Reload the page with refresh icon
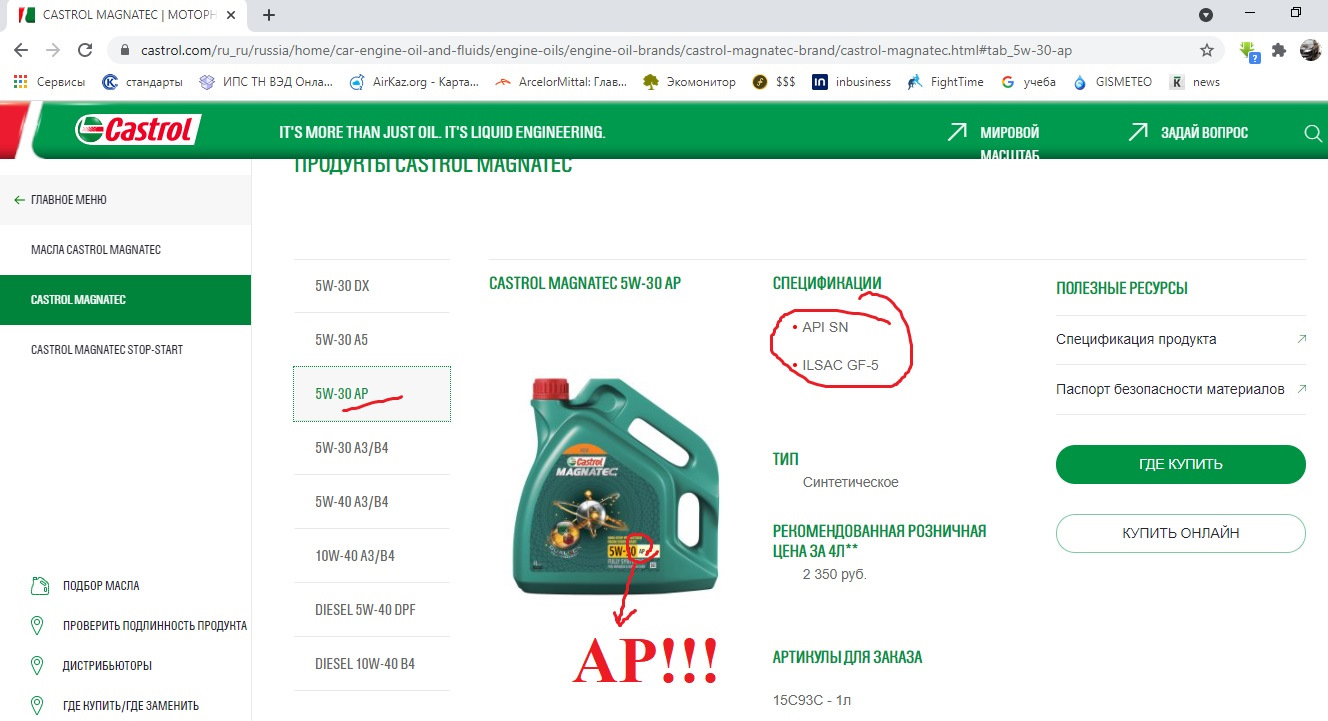Viewport: 1328px width, 721px height. 86,50
